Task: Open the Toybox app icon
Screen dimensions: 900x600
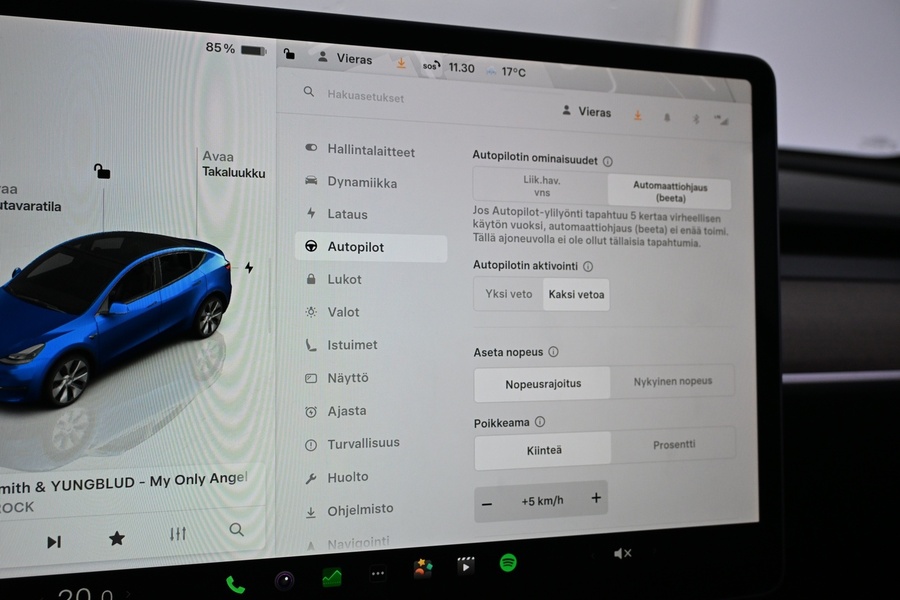Action: (421, 567)
